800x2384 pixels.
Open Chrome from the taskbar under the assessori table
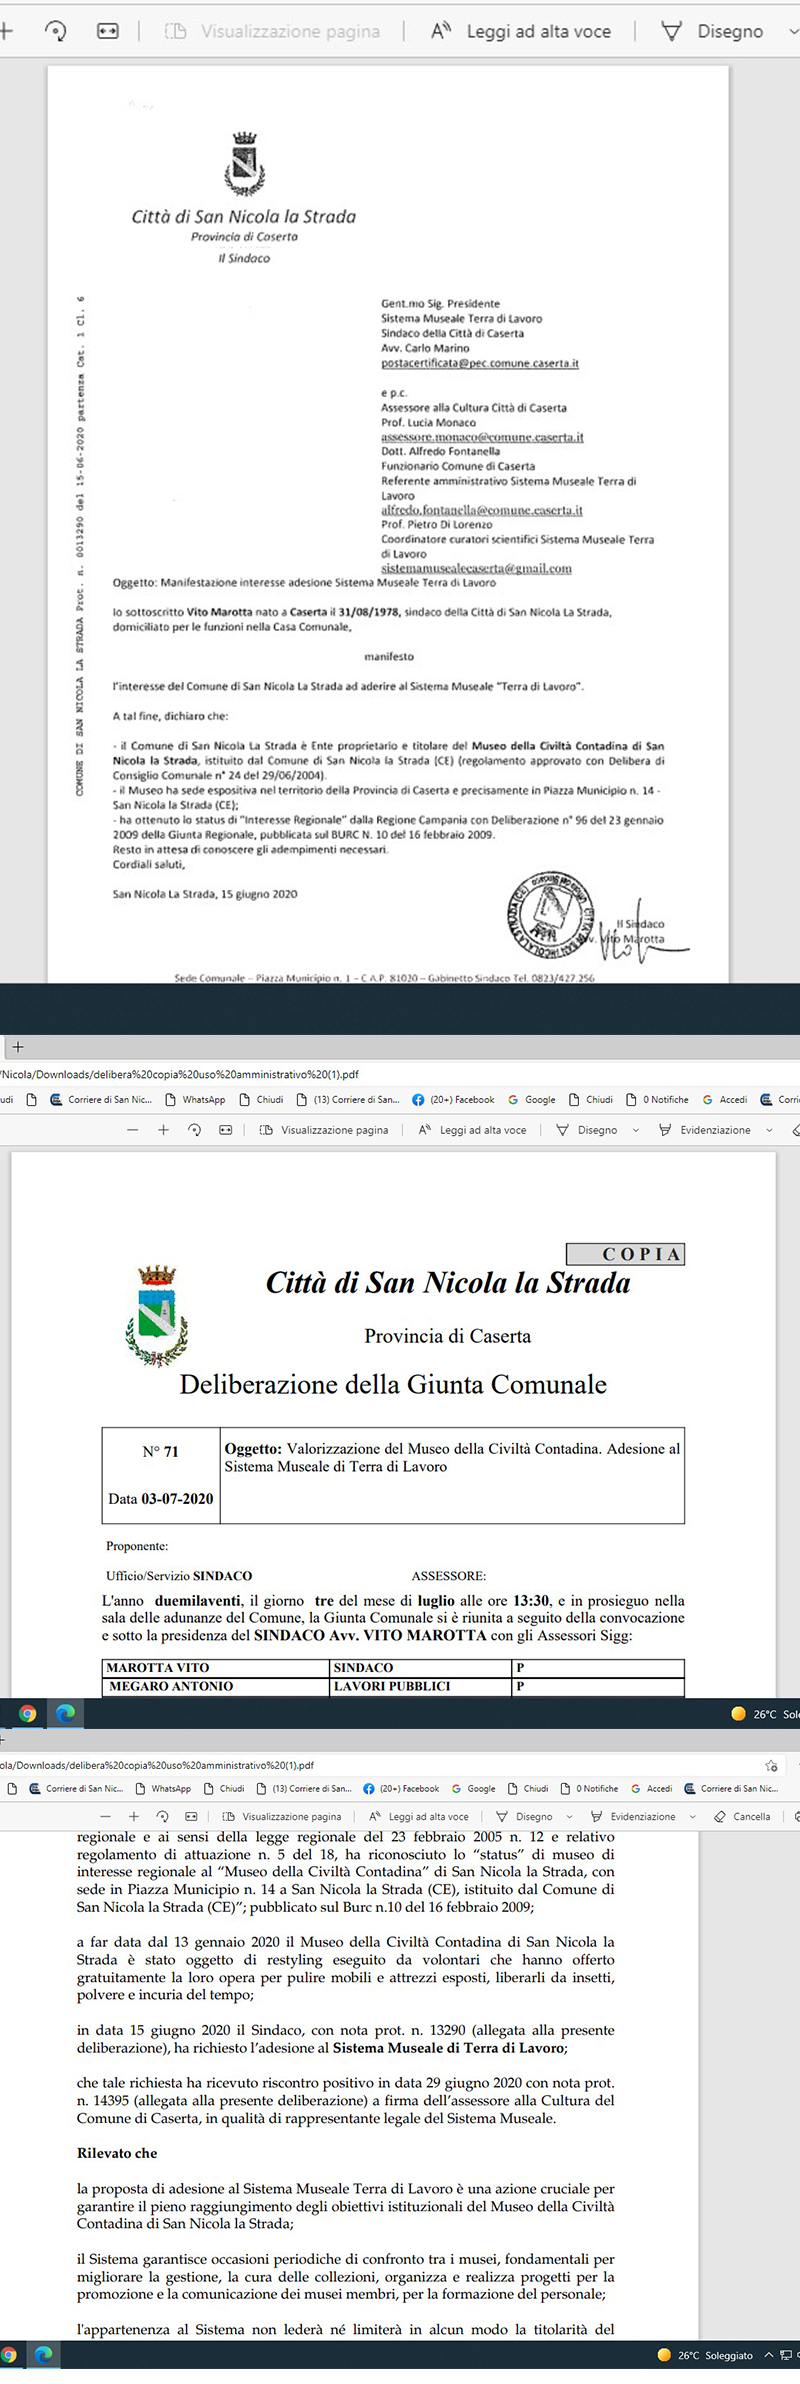[28, 1713]
